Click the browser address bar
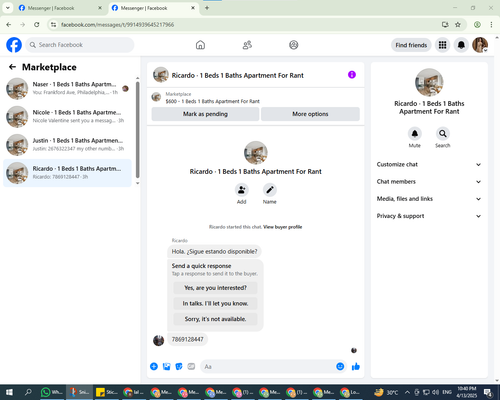Screen dimensions: 500x400 (x=247, y=25)
